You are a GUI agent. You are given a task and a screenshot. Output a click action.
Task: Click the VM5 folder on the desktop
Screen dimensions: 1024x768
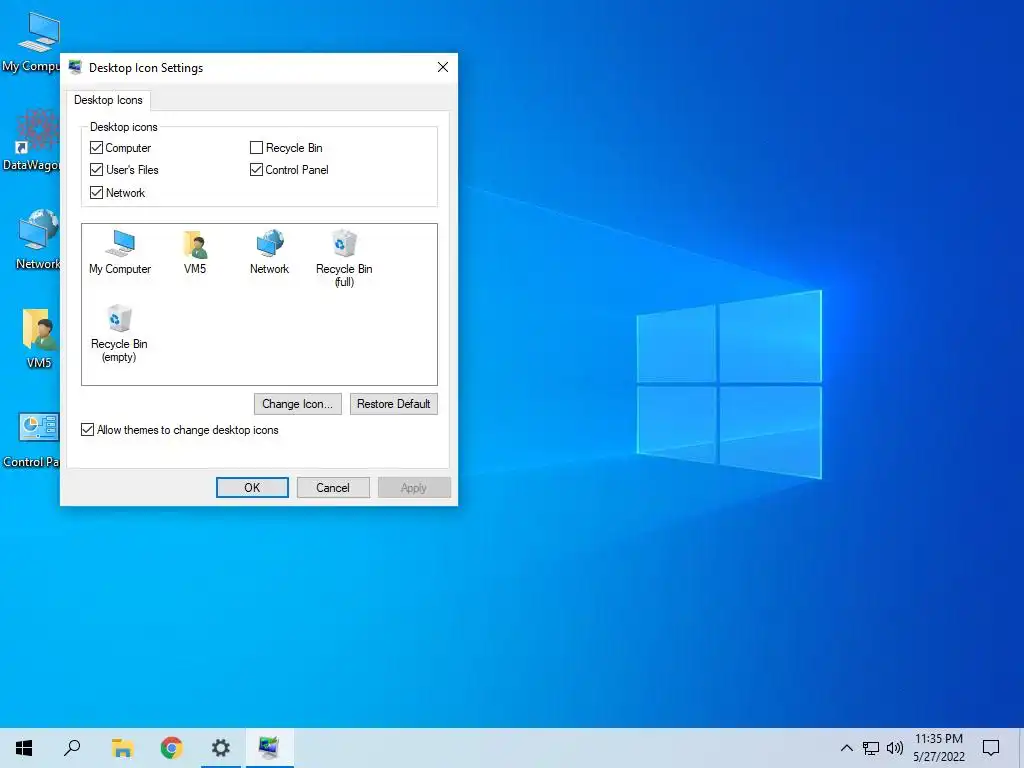[39, 338]
